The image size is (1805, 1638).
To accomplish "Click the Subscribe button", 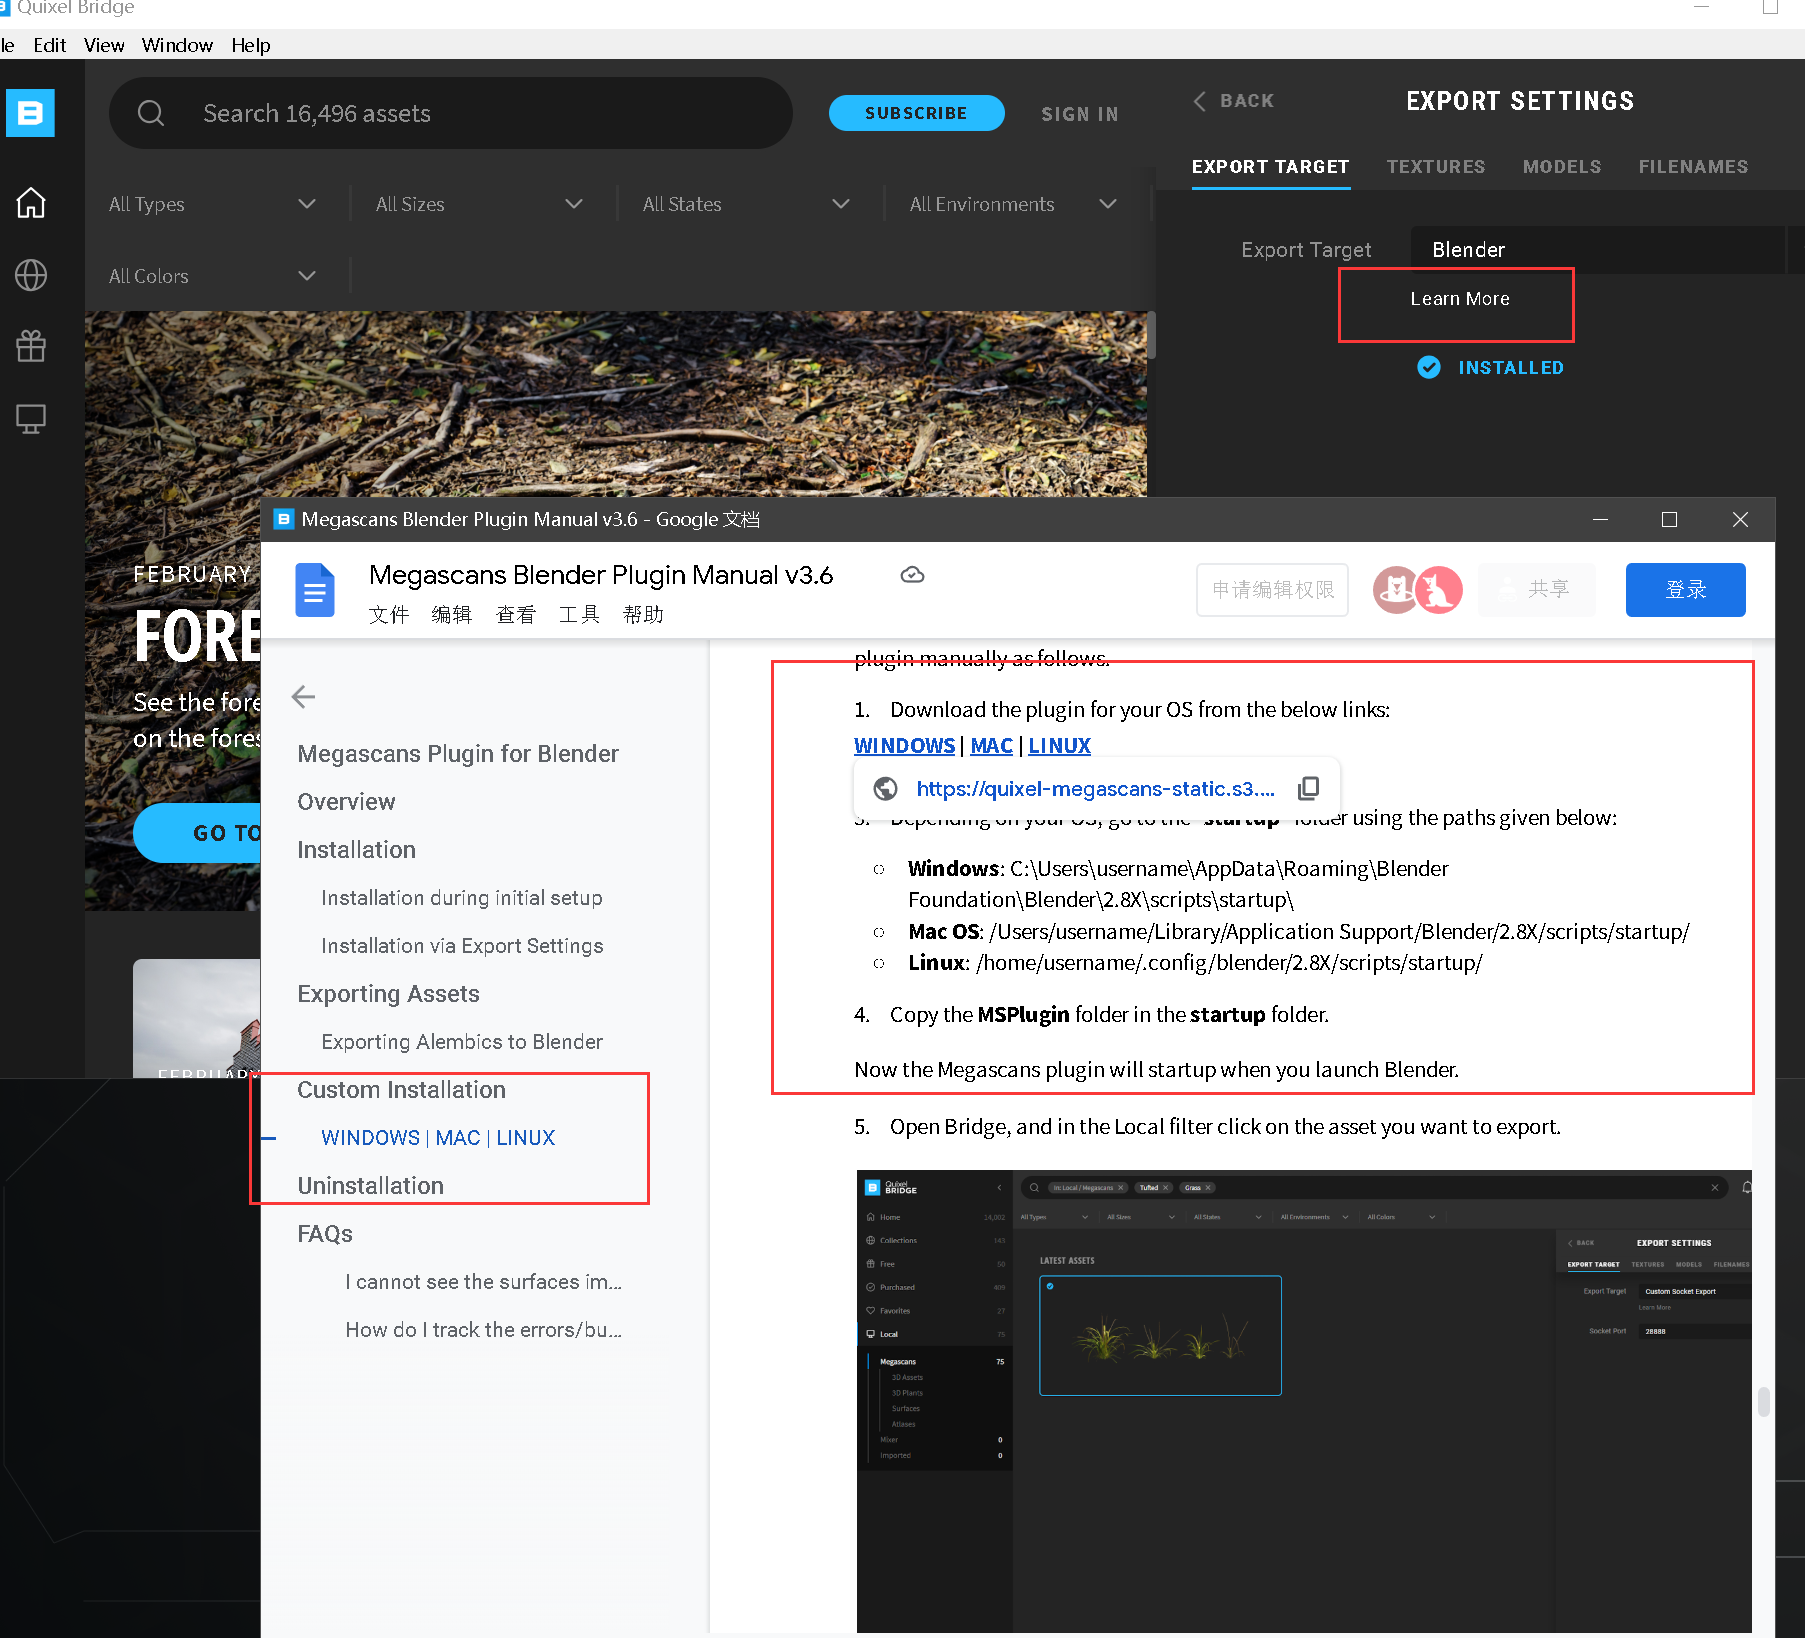I will (x=916, y=113).
